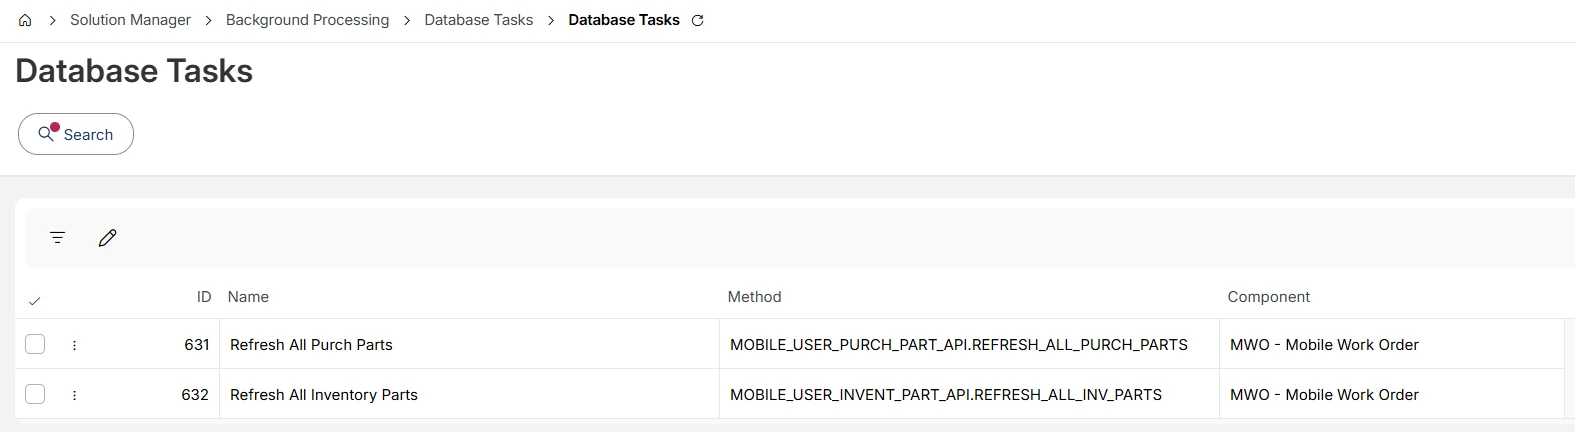Image resolution: width=1575 pixels, height=432 pixels.
Task: Sort by the ID column header
Action: (204, 297)
